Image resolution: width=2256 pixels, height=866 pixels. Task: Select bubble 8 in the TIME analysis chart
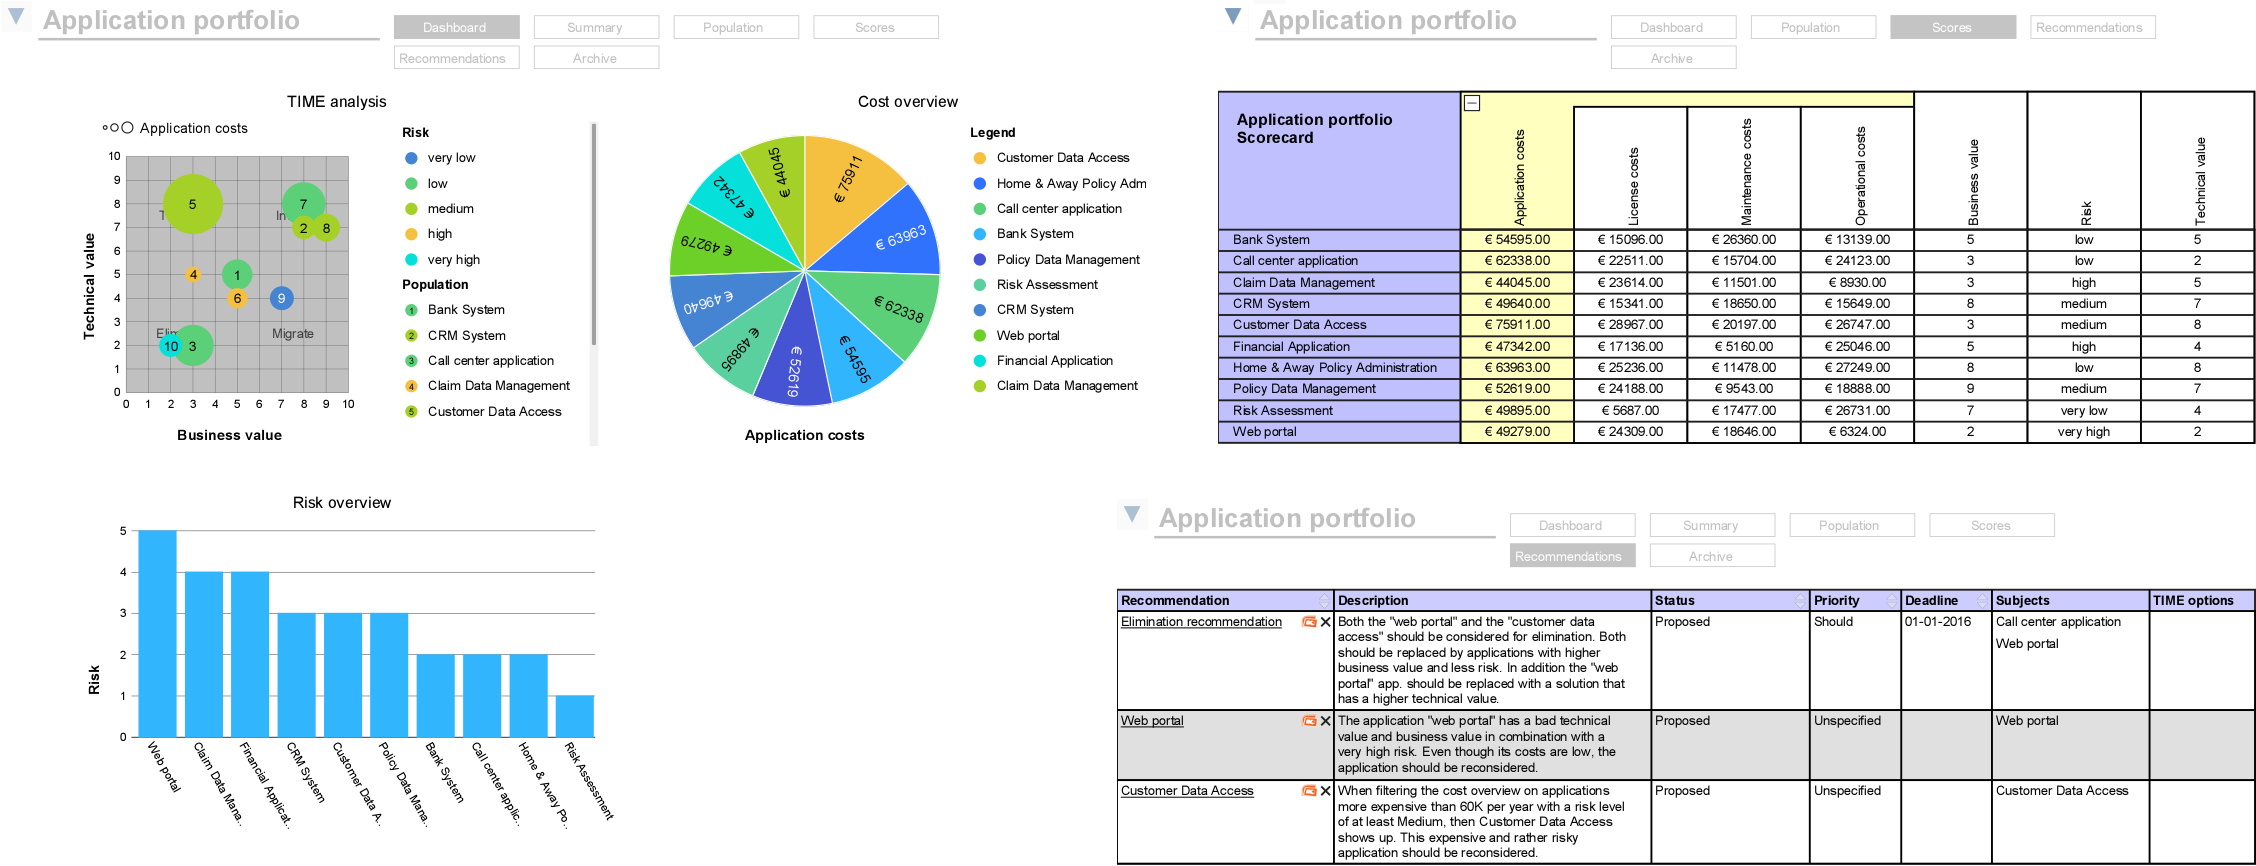pyautogui.click(x=326, y=228)
